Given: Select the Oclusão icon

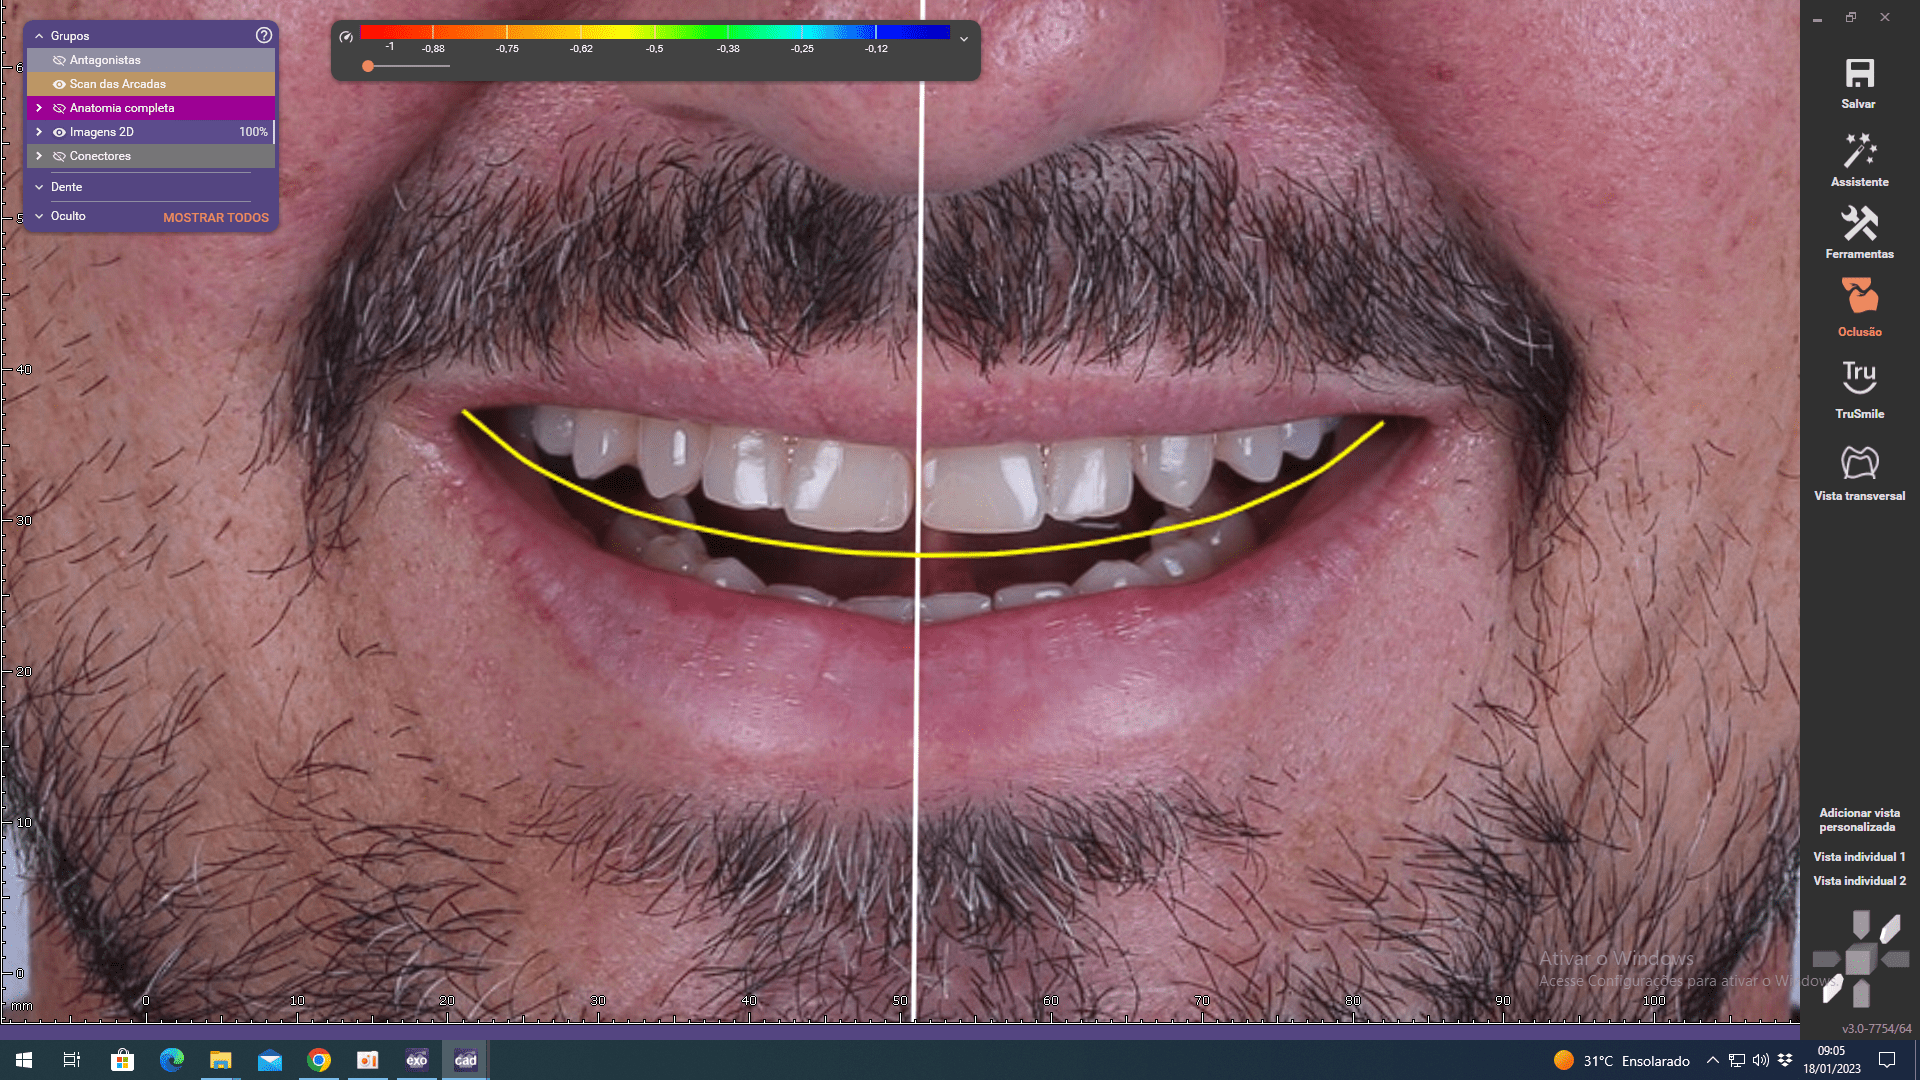Looking at the screenshot, I should click(1859, 297).
